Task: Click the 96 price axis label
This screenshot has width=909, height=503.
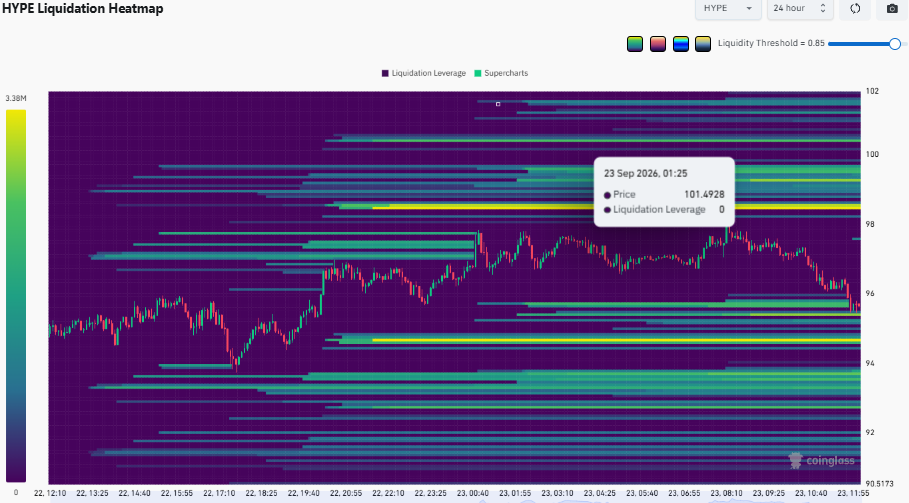Action: (x=870, y=293)
